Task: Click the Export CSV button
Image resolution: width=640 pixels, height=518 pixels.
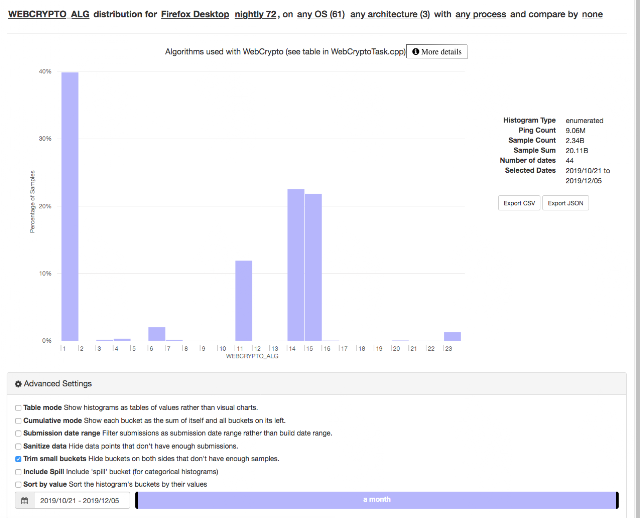Action: 519,203
